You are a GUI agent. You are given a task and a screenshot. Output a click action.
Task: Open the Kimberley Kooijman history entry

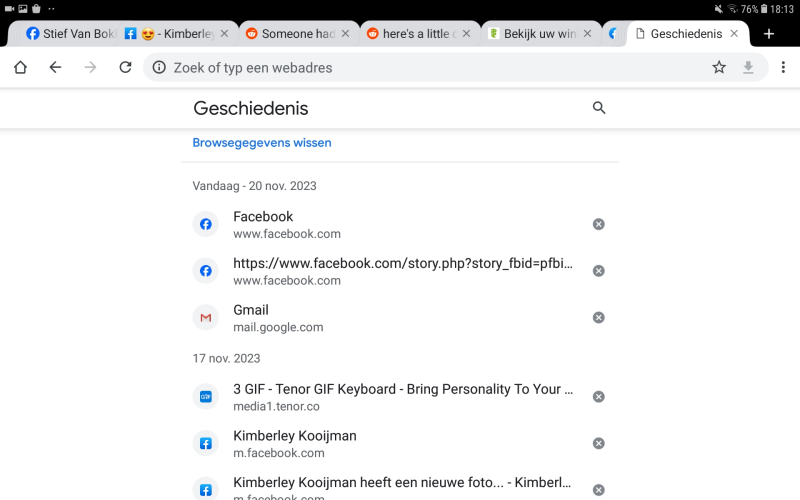(x=295, y=436)
